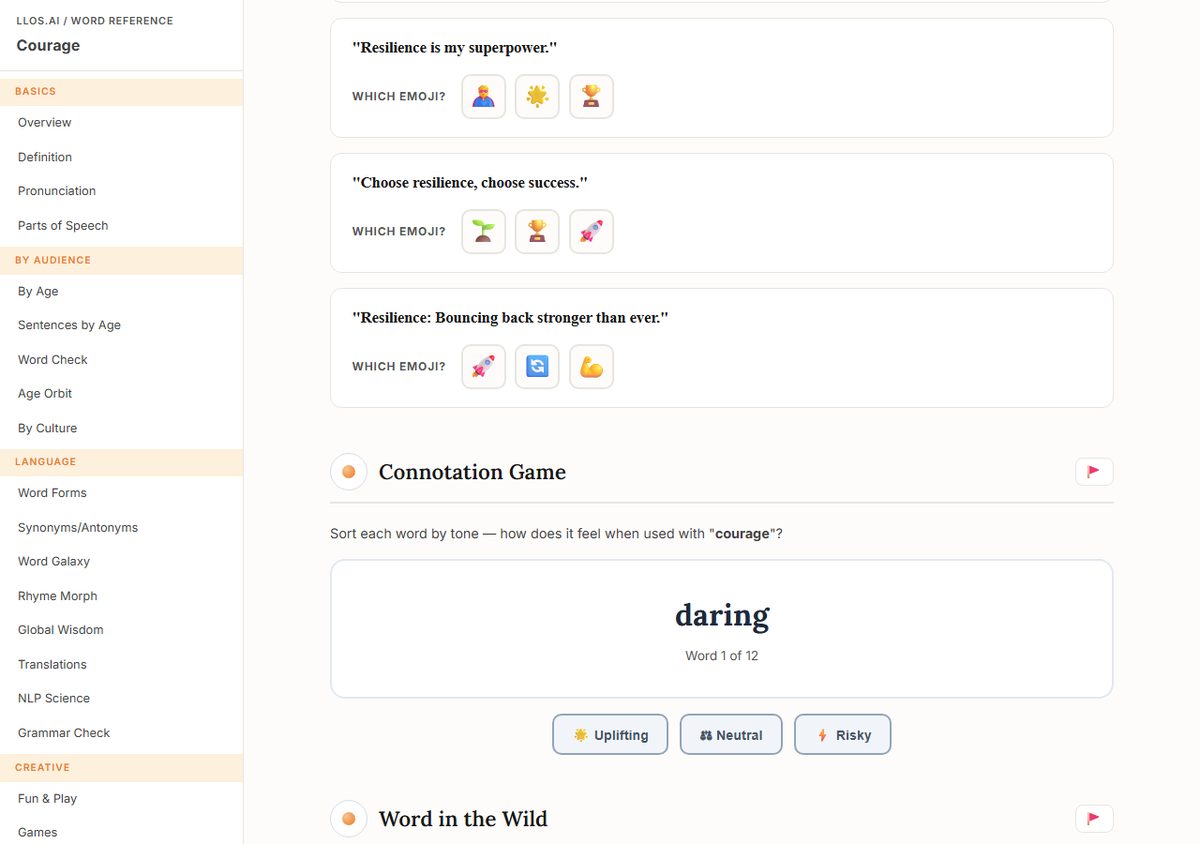Flag the Connotation Game section

click(x=1094, y=472)
